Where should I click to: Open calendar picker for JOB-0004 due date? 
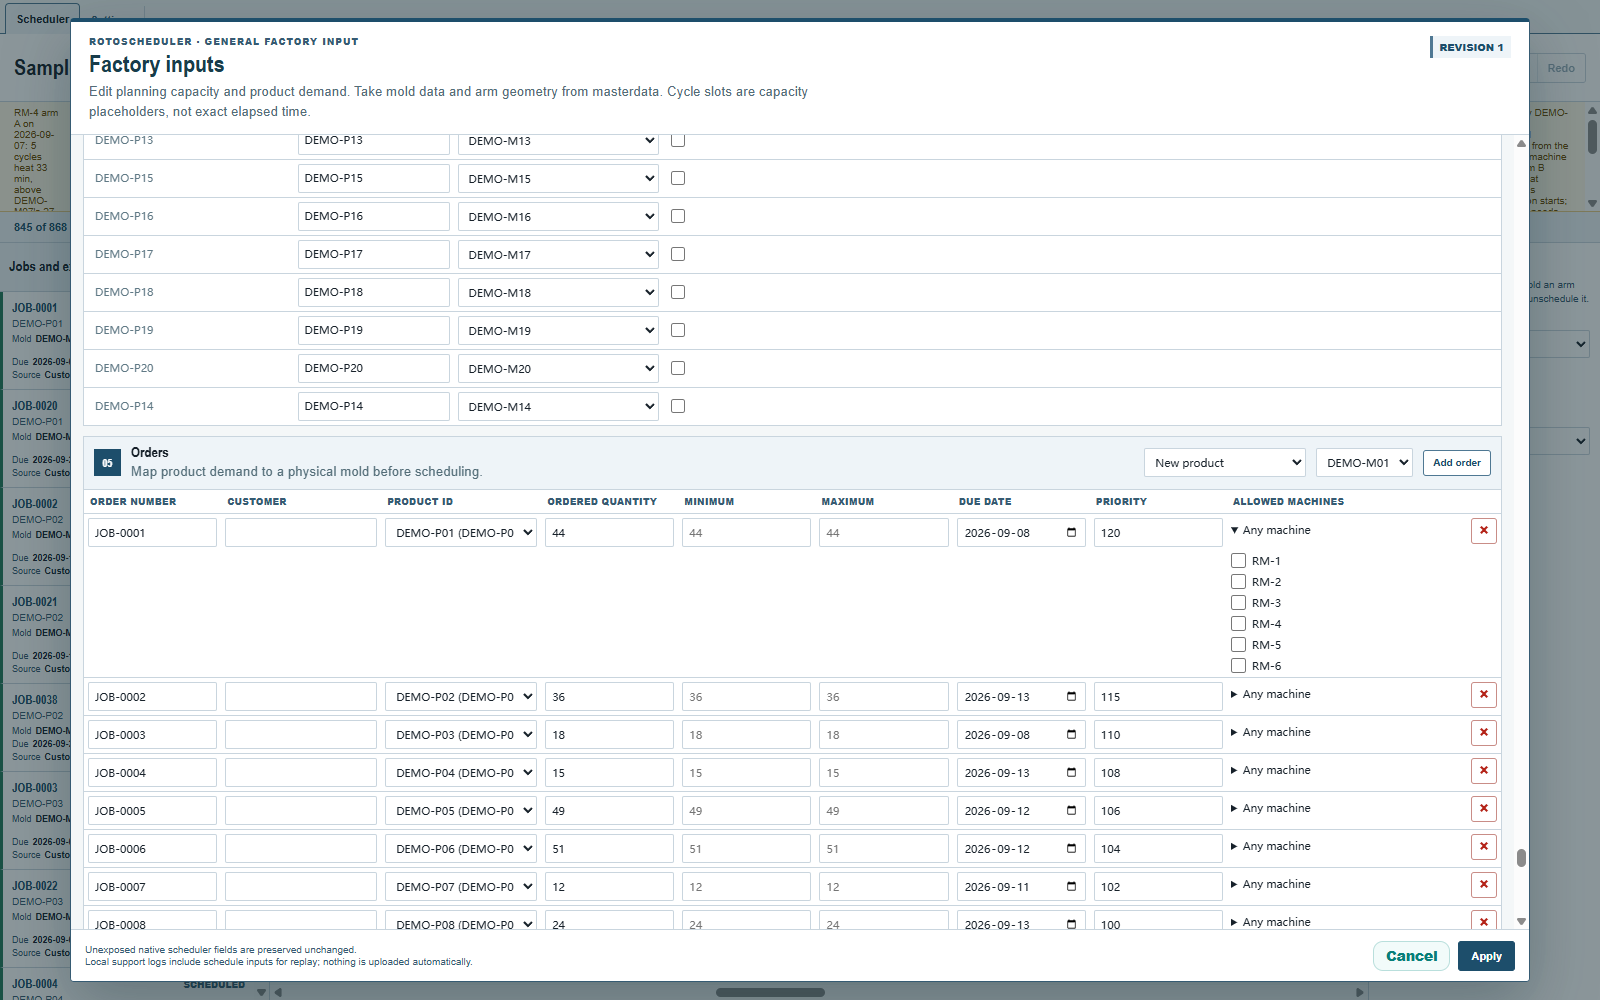[1071, 773]
